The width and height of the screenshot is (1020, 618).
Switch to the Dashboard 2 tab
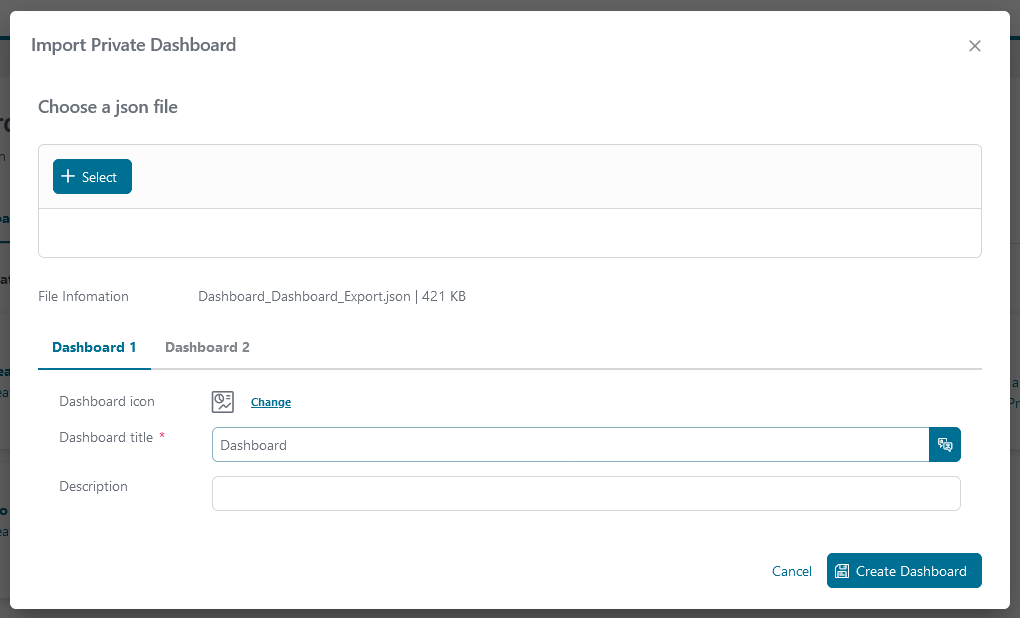pos(208,347)
